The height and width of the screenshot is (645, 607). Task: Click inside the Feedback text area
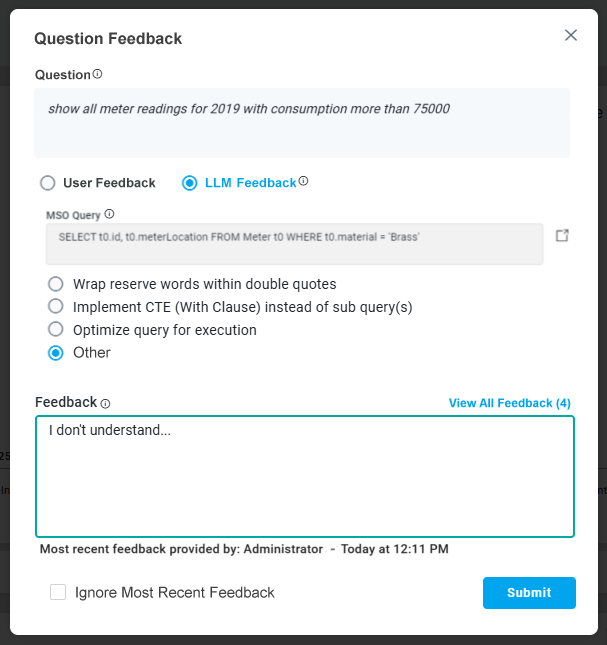tap(304, 476)
